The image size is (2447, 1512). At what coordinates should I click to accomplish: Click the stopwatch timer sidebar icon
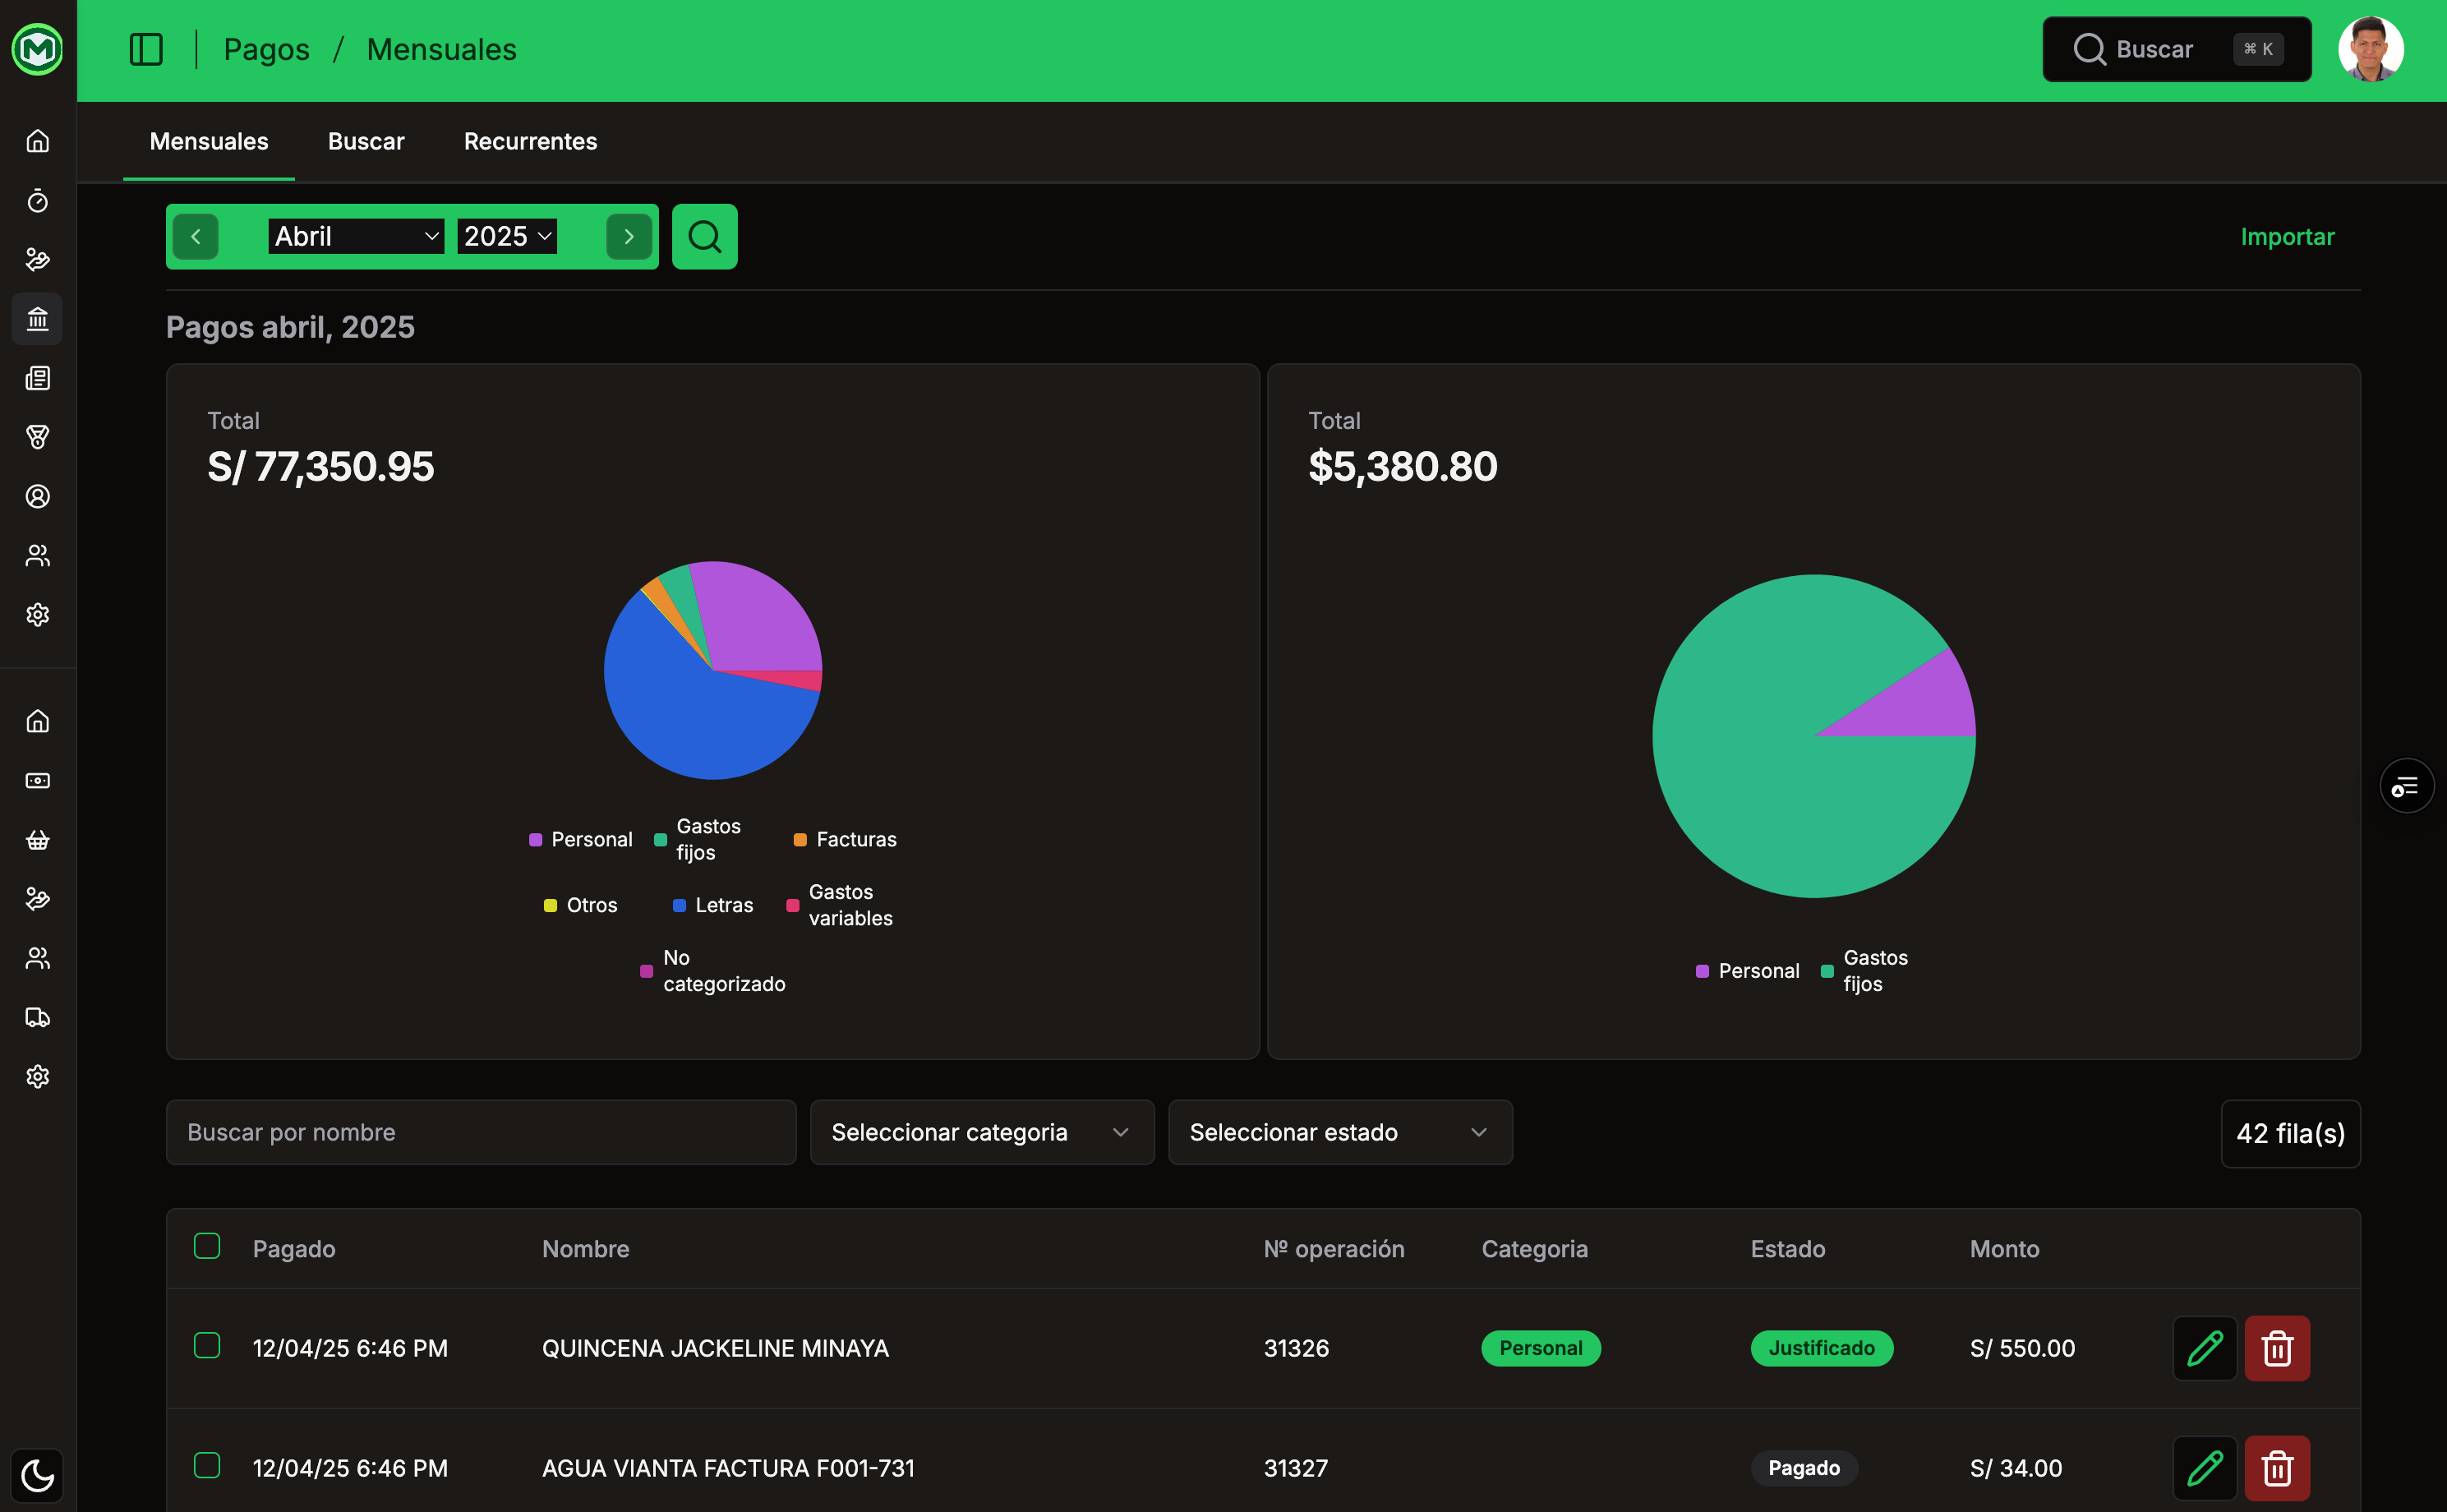[38, 201]
